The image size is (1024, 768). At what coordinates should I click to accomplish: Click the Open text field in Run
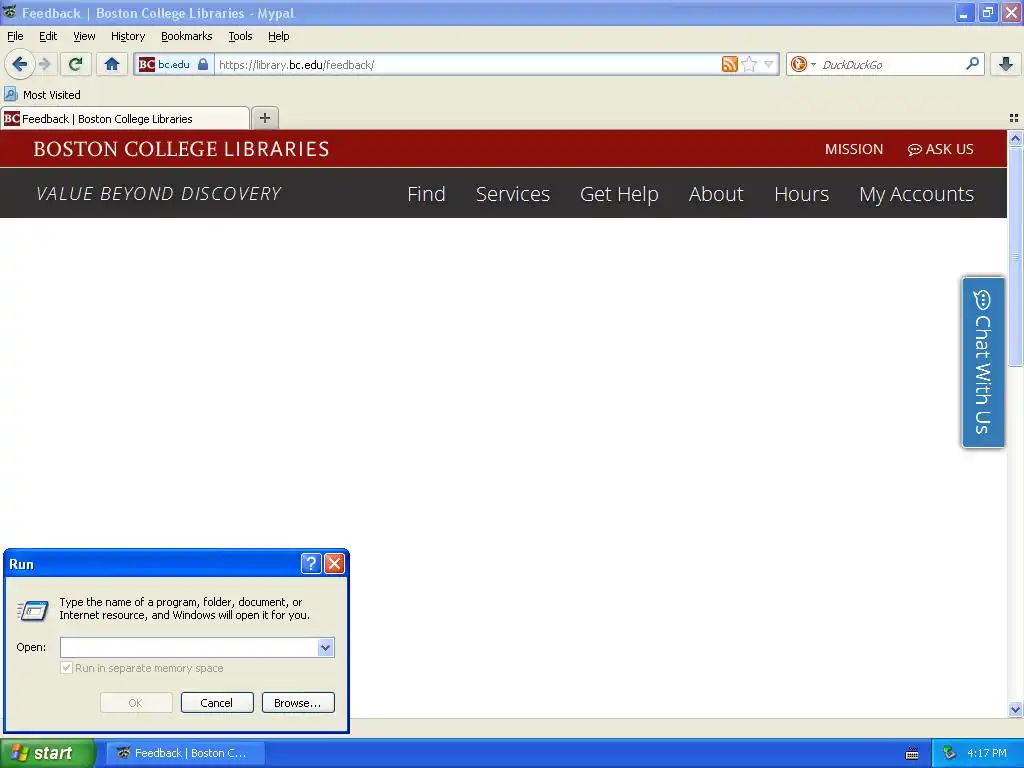coord(189,647)
